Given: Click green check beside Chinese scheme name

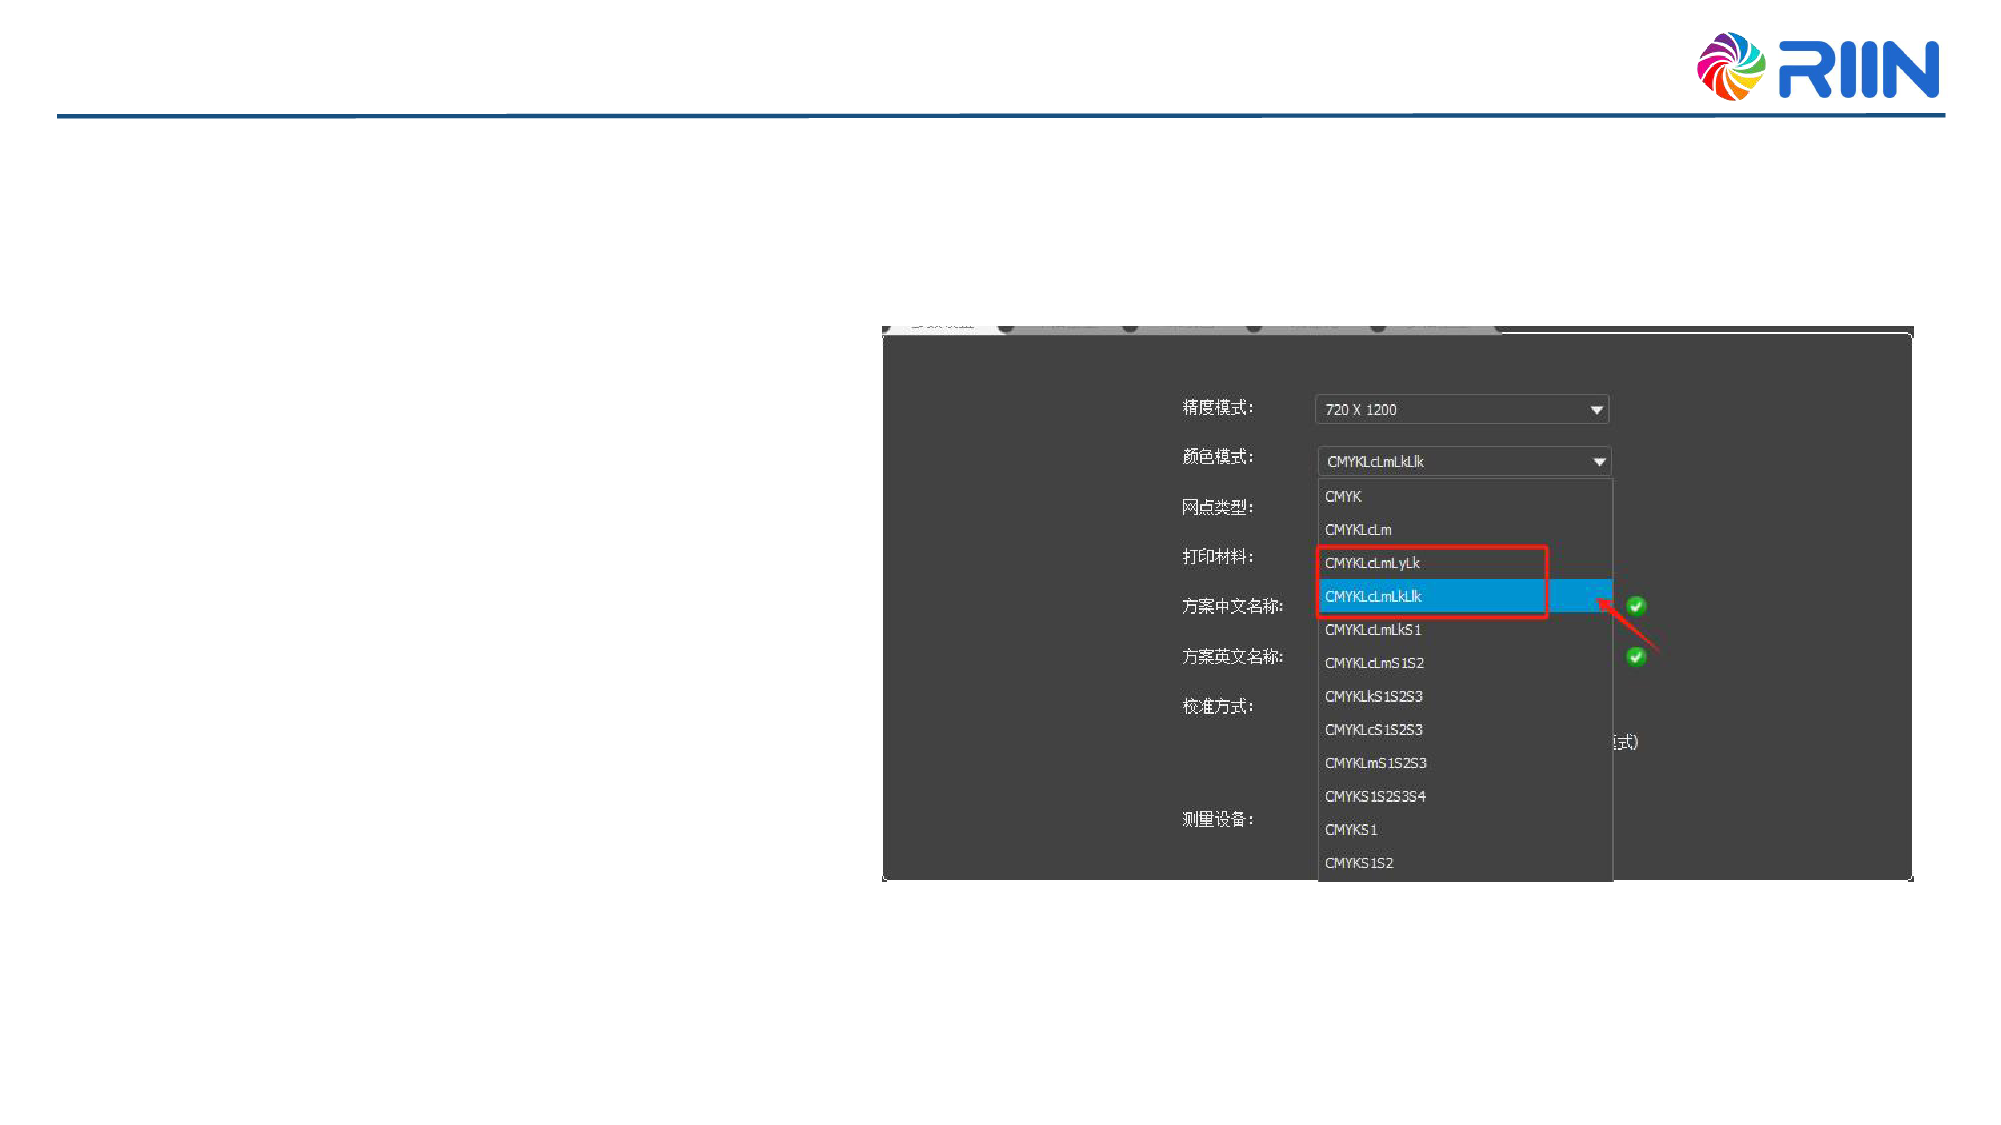Looking at the screenshot, I should [1636, 606].
